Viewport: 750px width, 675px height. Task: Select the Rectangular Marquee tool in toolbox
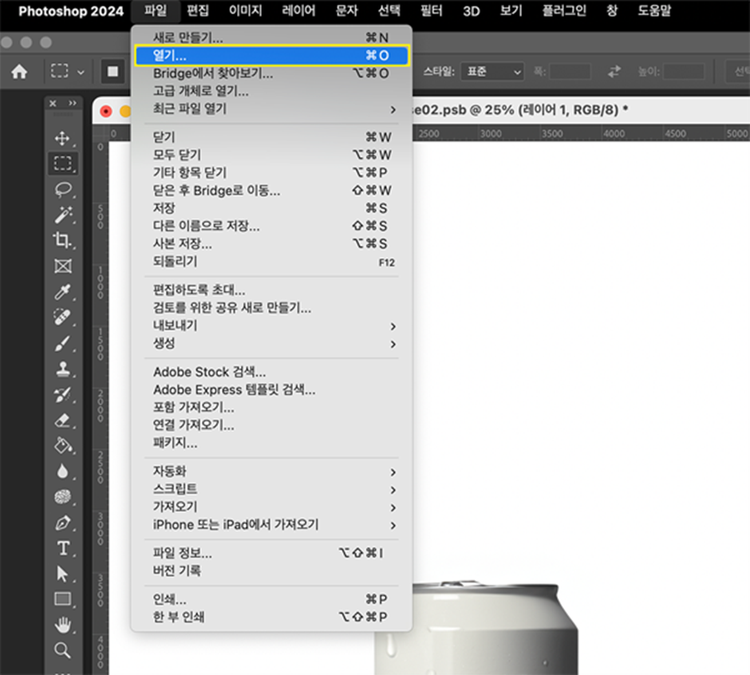(63, 163)
